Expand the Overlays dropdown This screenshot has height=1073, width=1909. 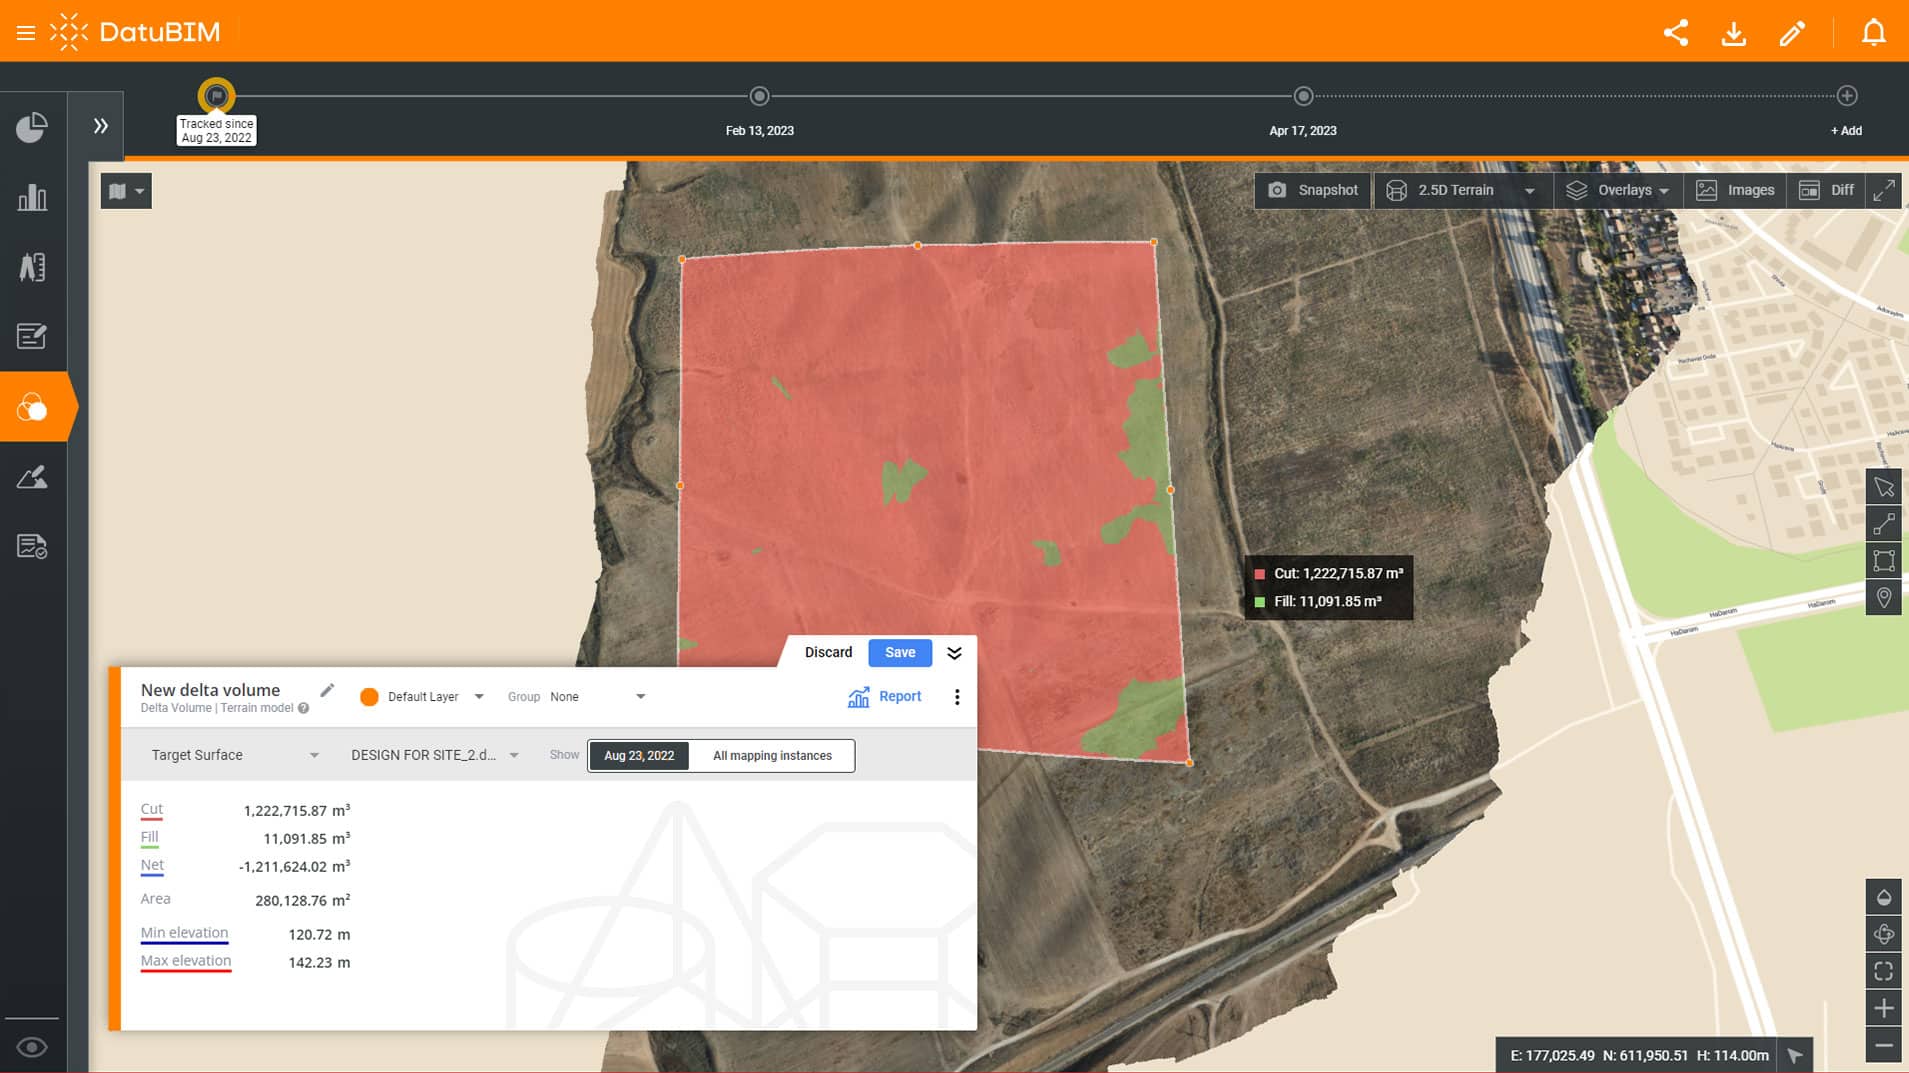pos(1618,190)
